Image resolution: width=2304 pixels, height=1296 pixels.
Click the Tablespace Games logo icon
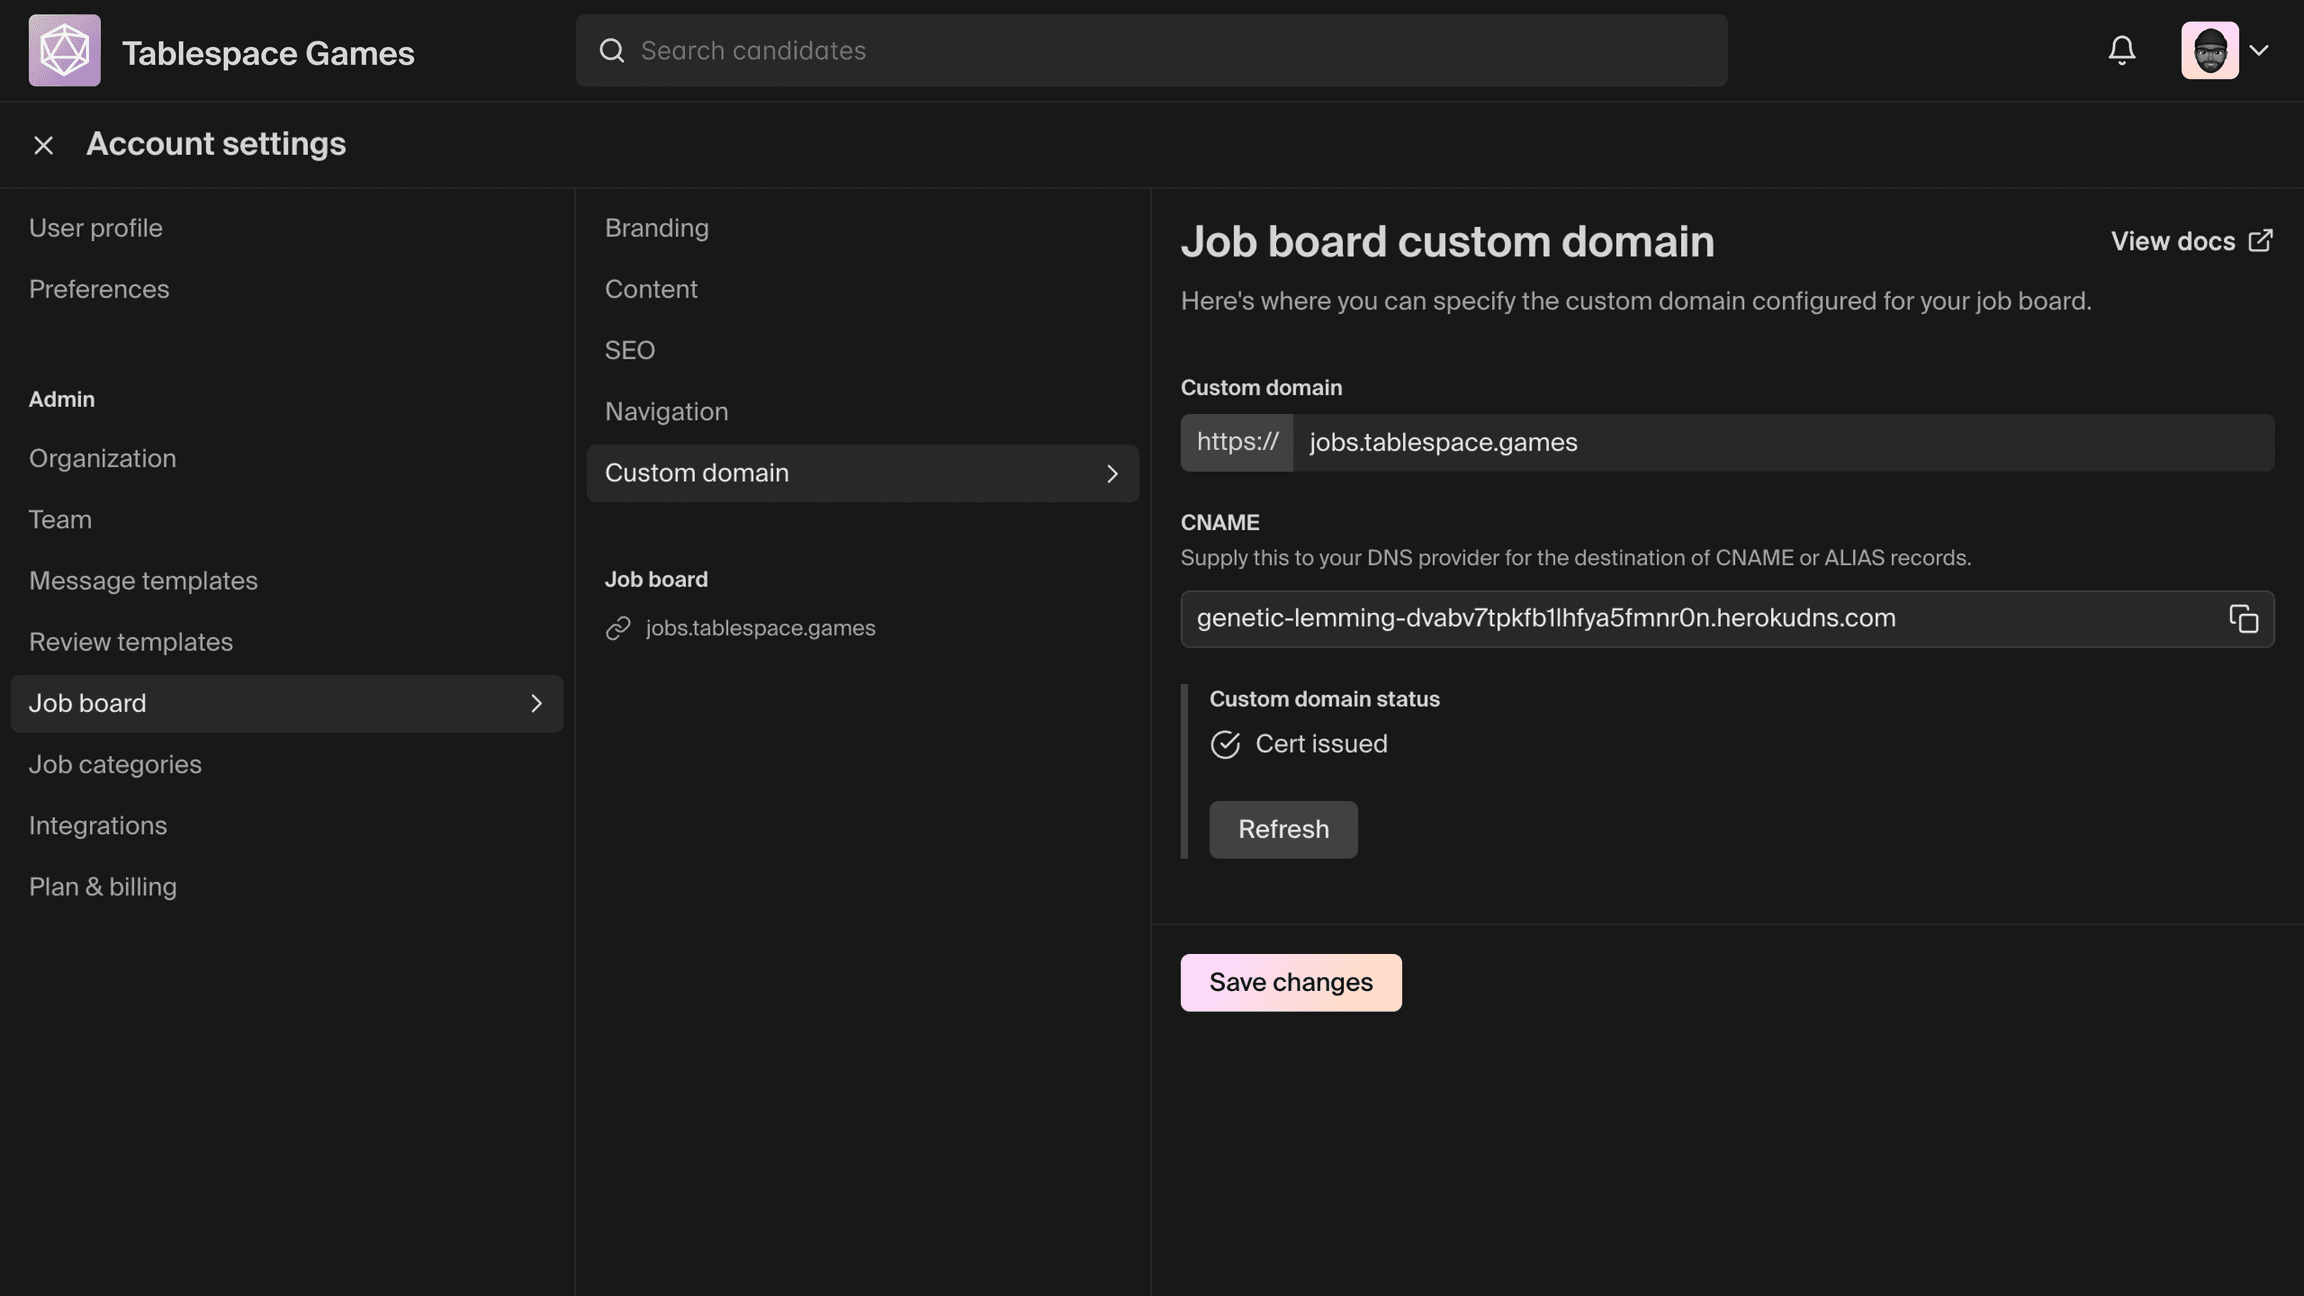pyautogui.click(x=64, y=50)
